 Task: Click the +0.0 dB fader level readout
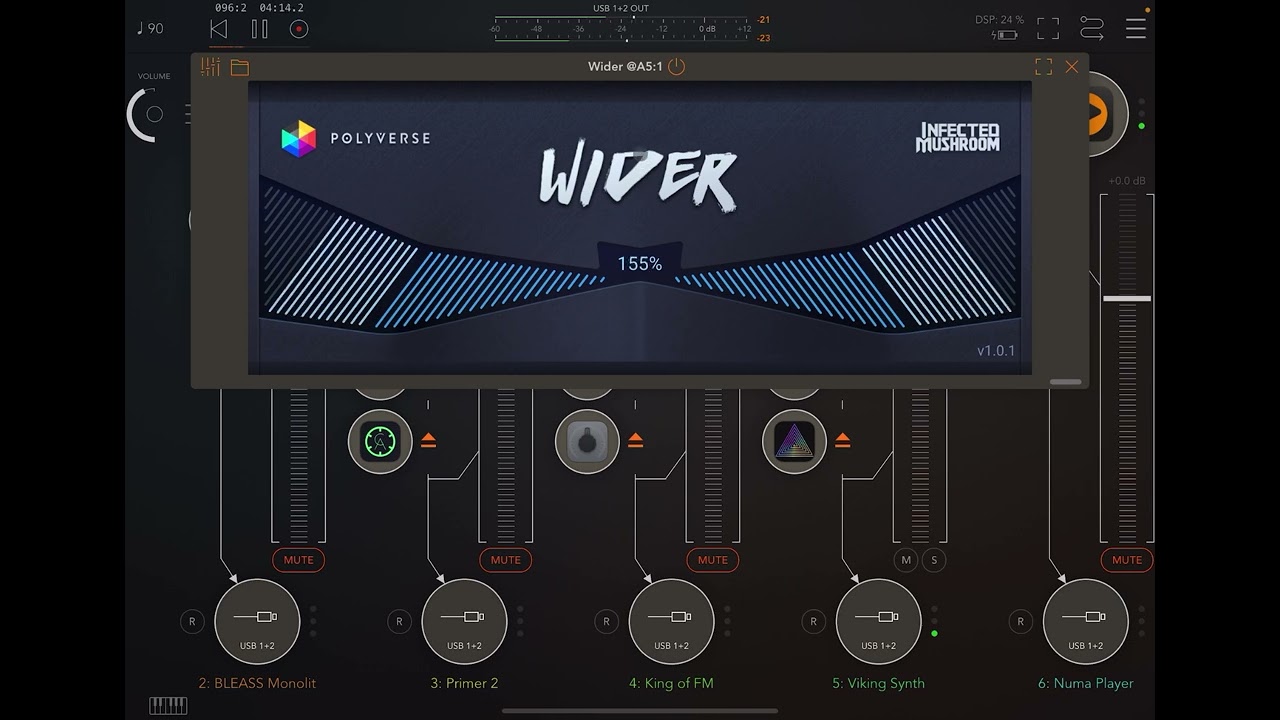point(1126,181)
